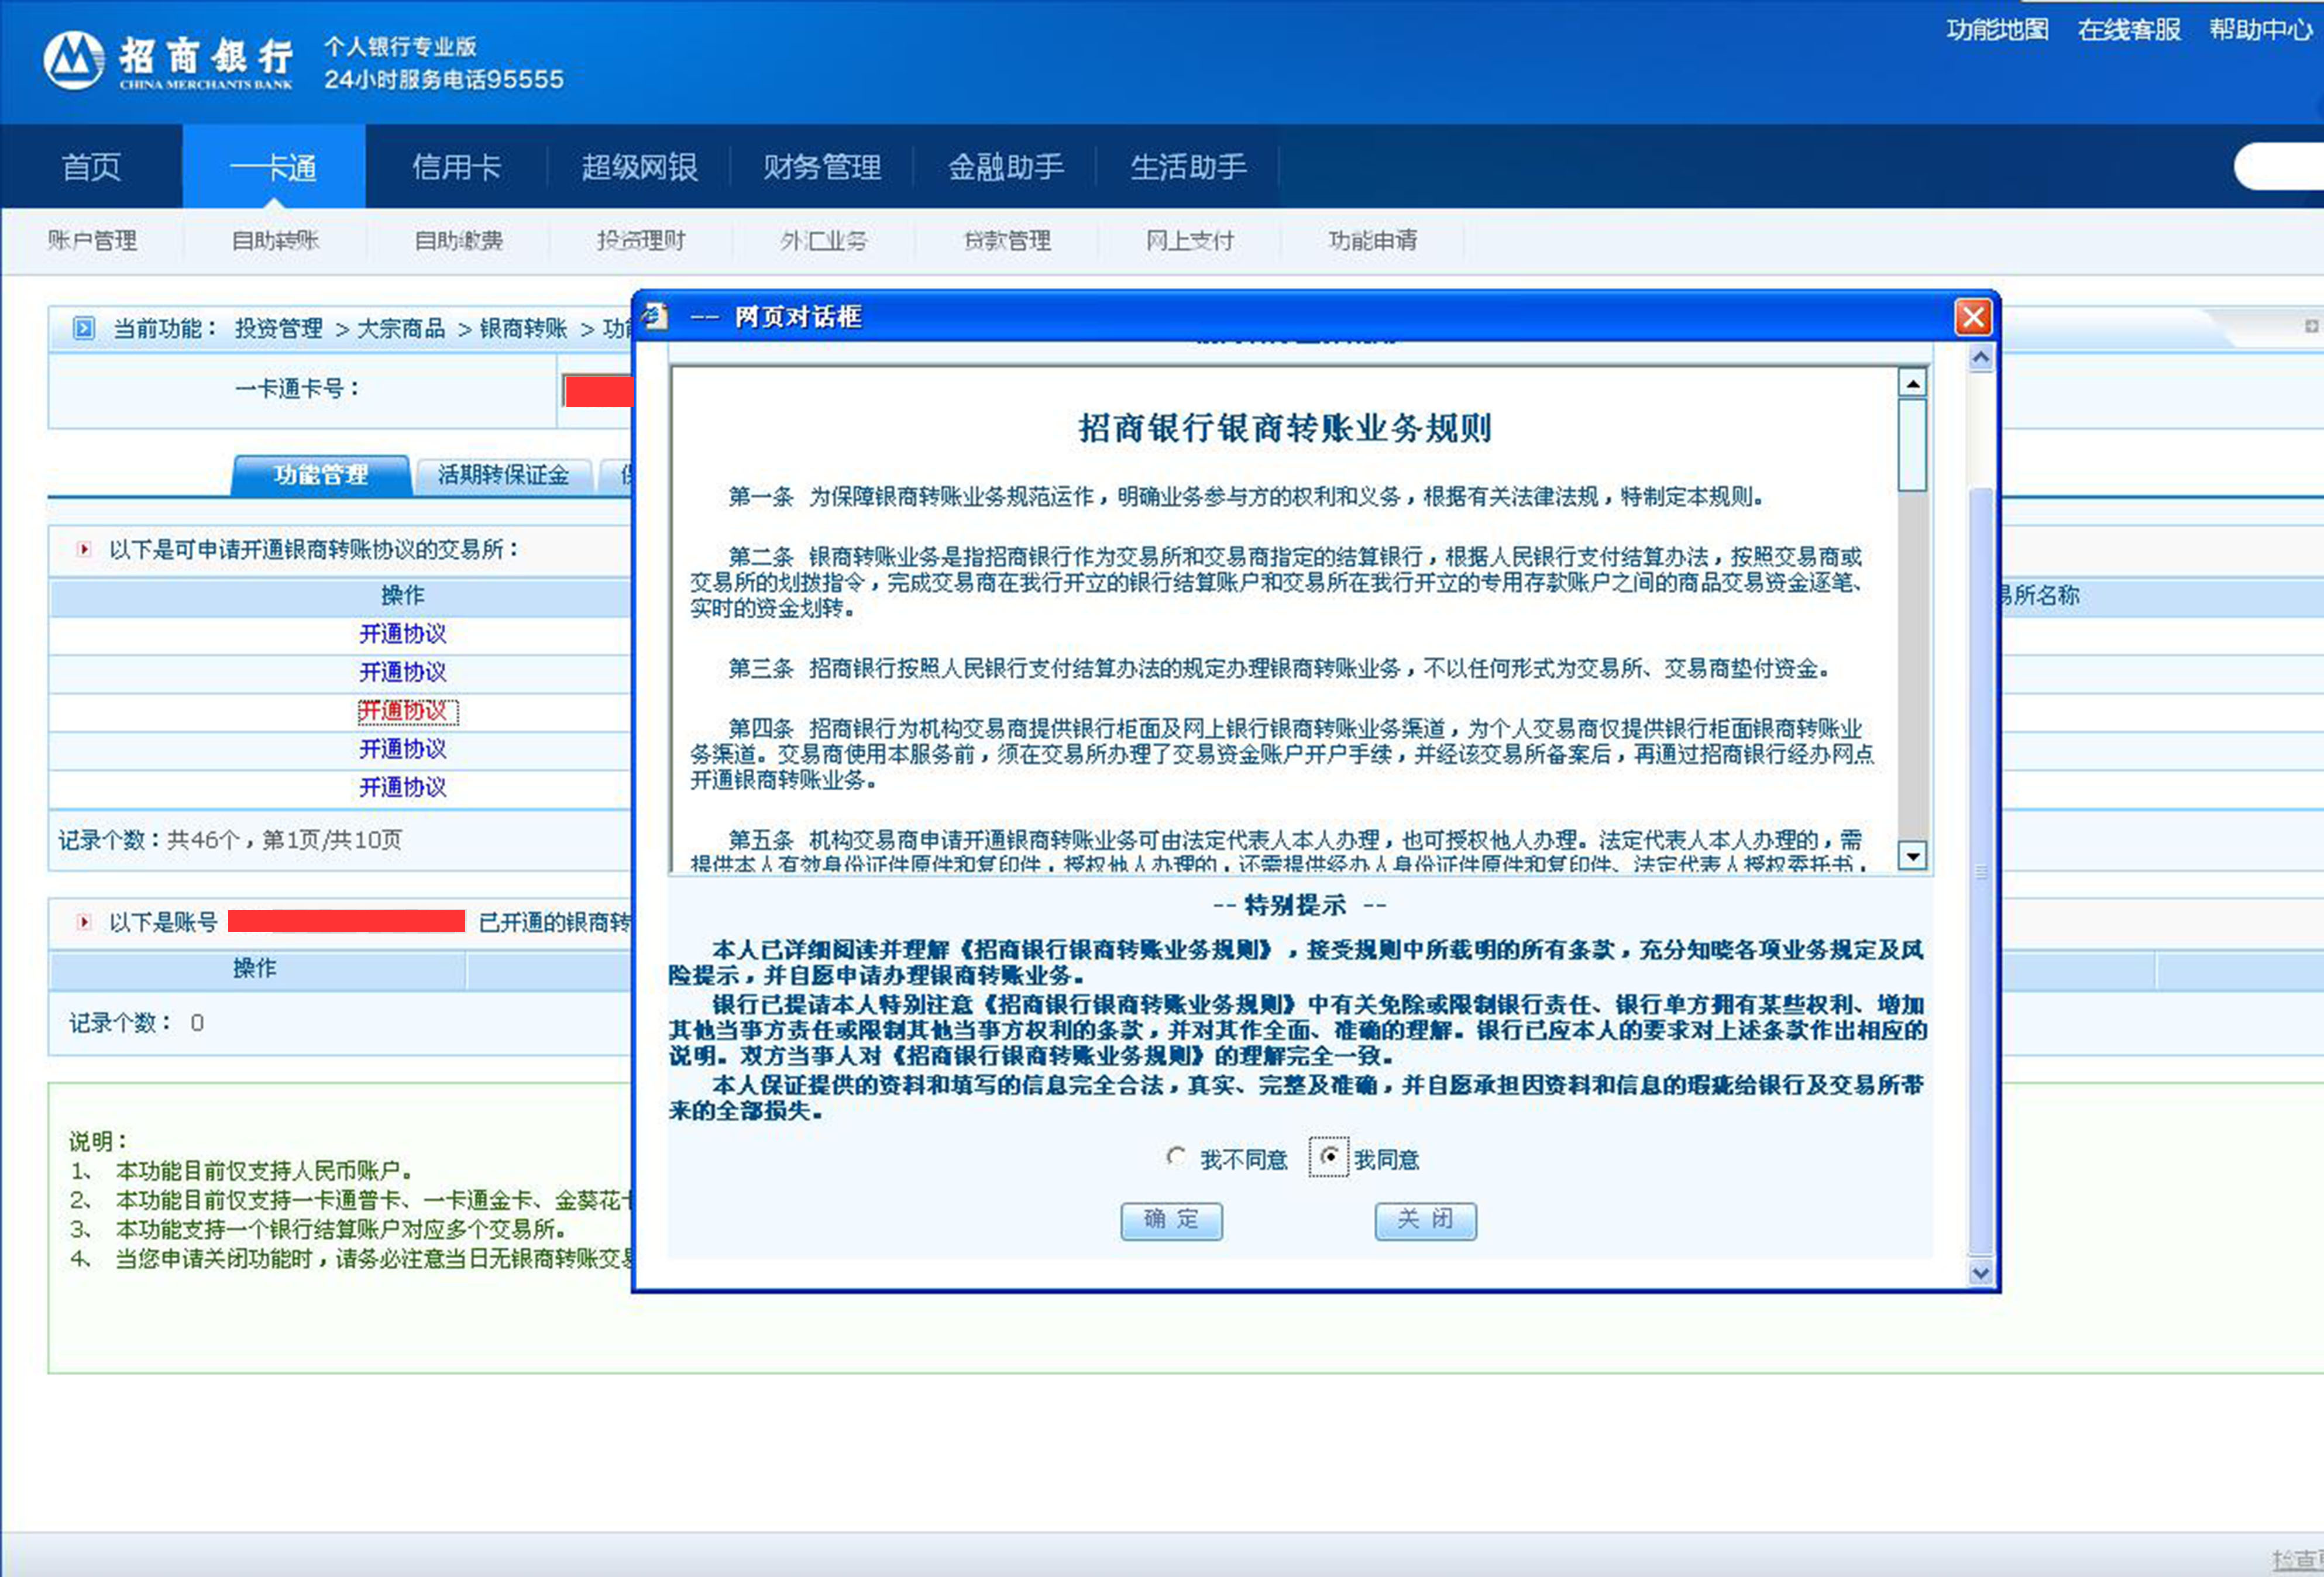Viewport: 2324px width, 1577px height.
Task: Open 贷款管理 submenu
Action: (1007, 240)
